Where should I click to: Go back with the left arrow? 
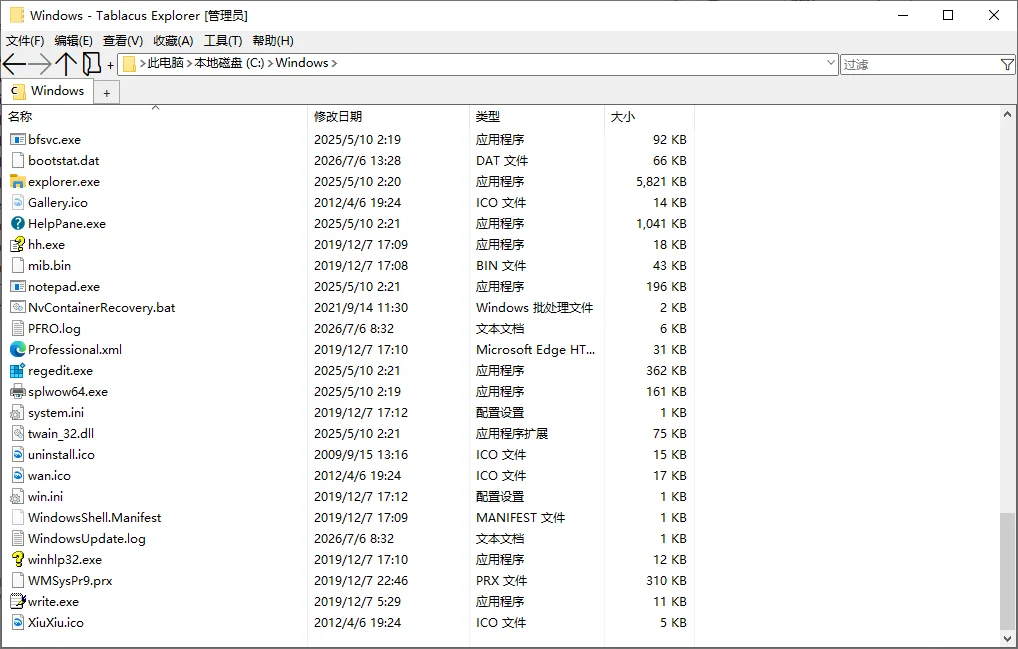click(14, 64)
